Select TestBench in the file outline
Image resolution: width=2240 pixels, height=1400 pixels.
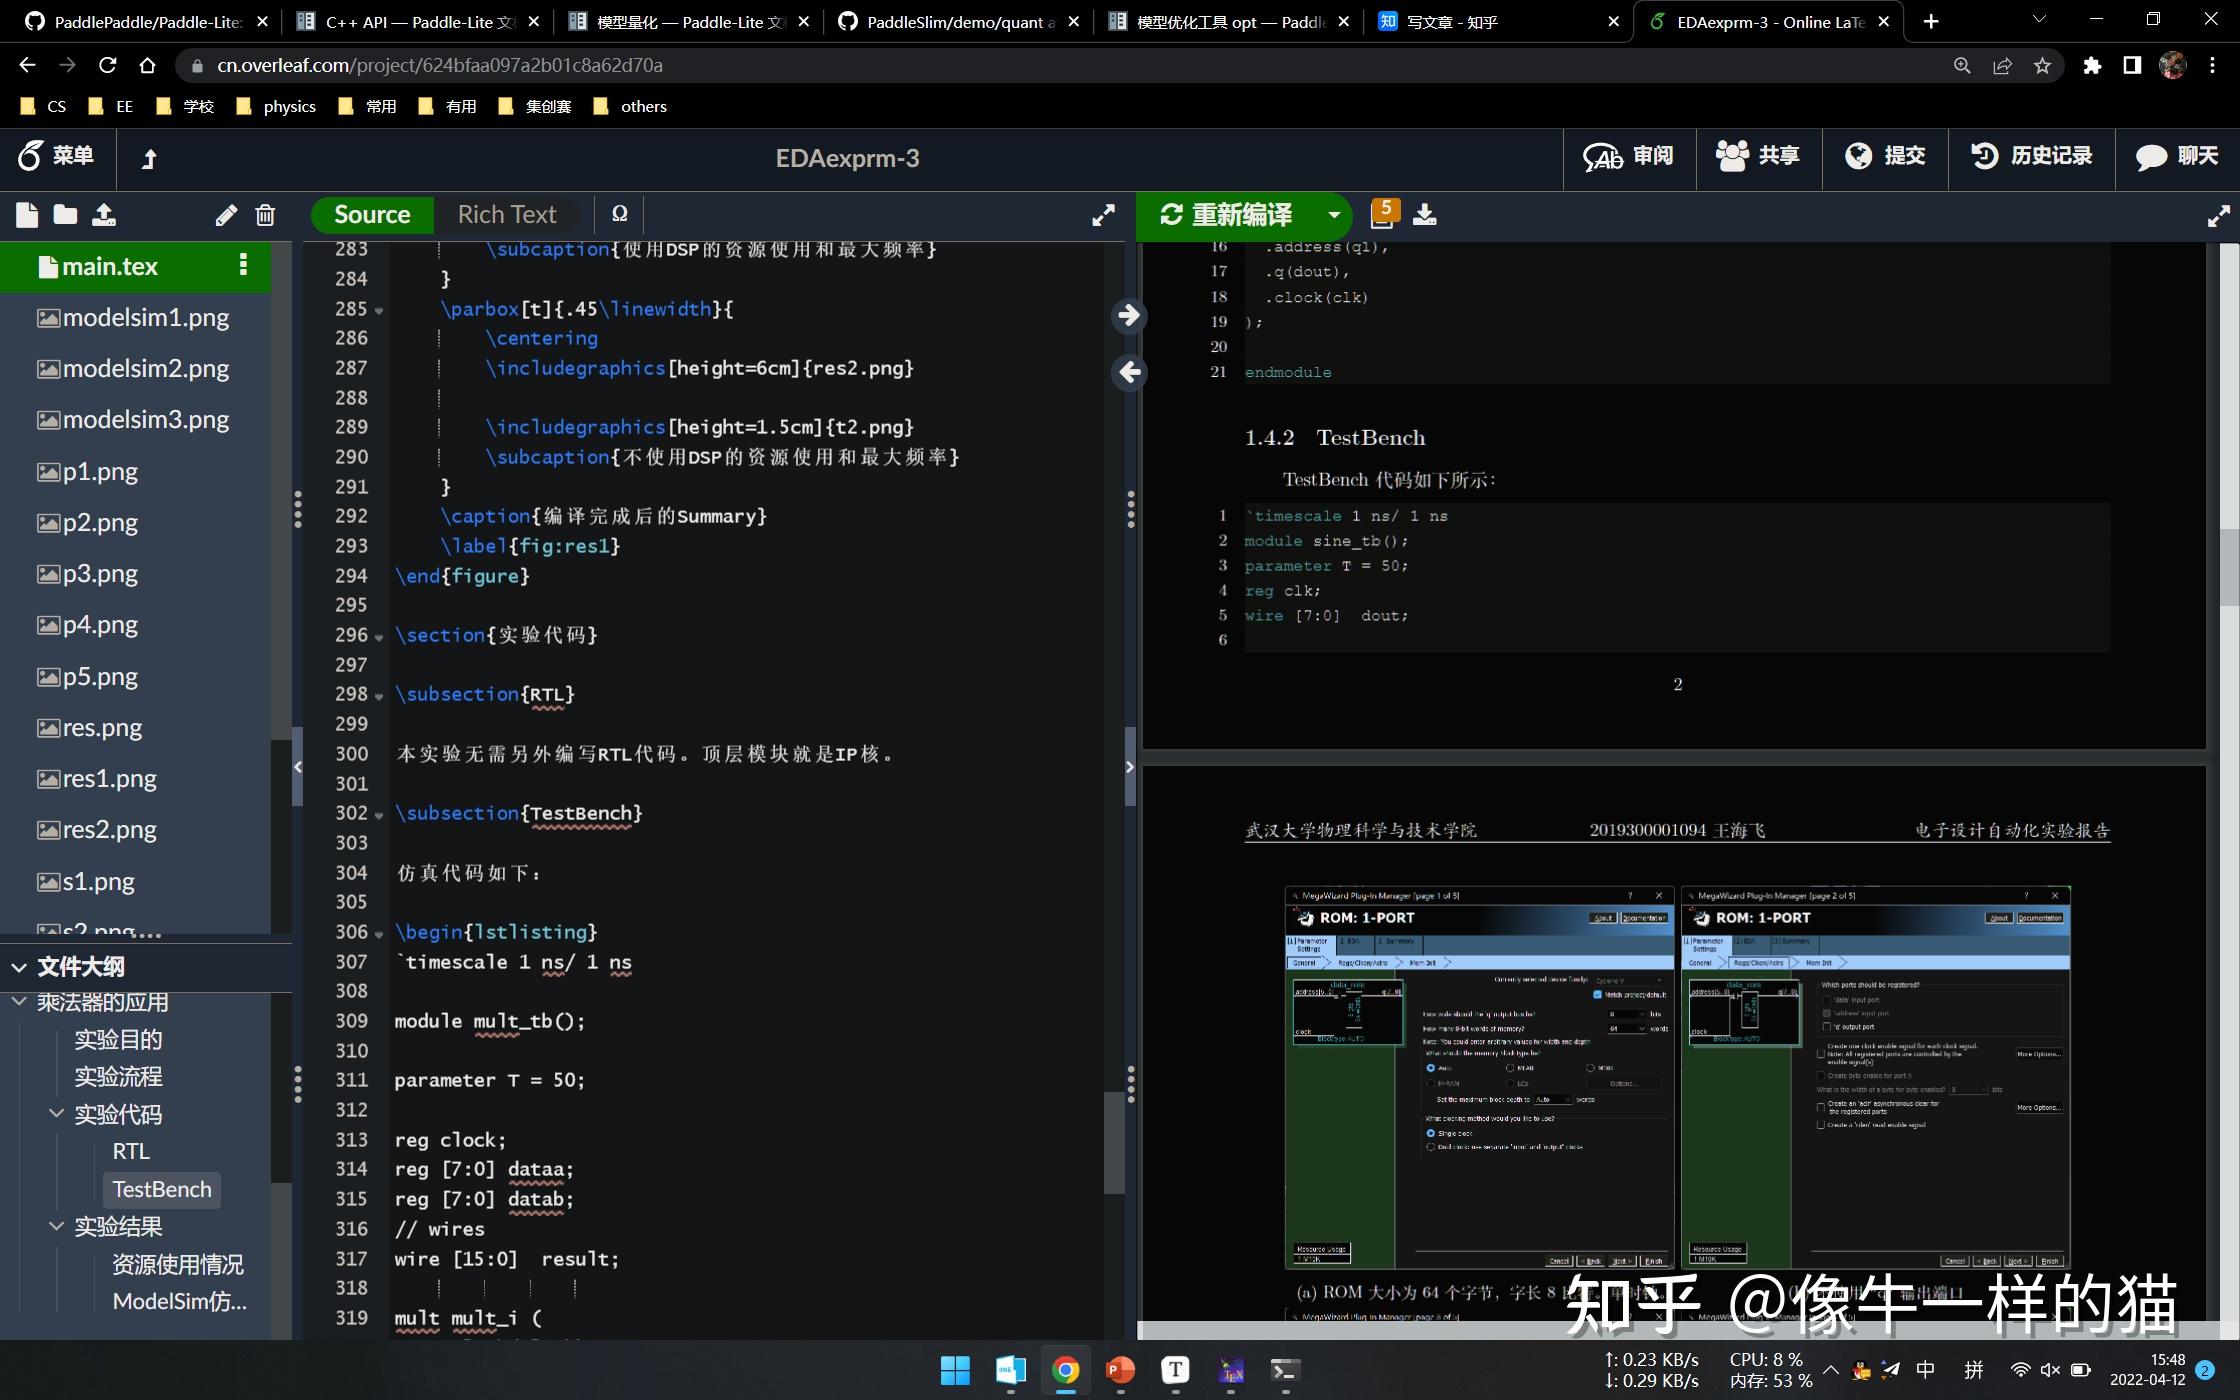(161, 1189)
